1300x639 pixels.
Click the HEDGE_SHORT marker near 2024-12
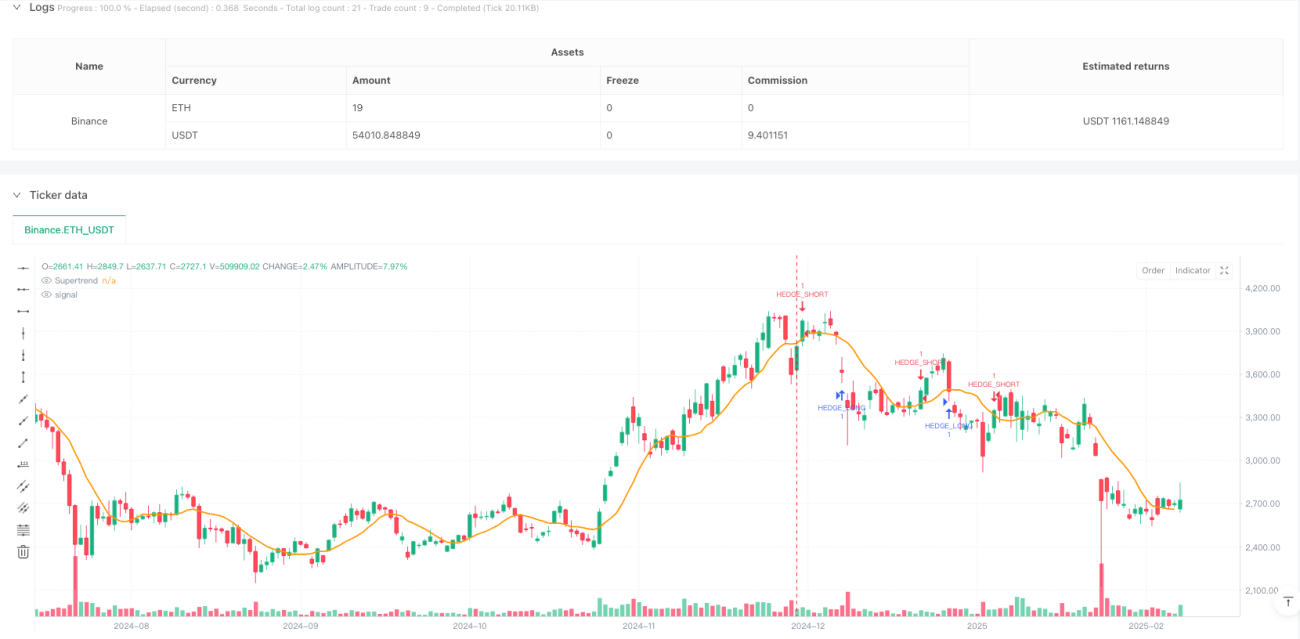click(802, 295)
